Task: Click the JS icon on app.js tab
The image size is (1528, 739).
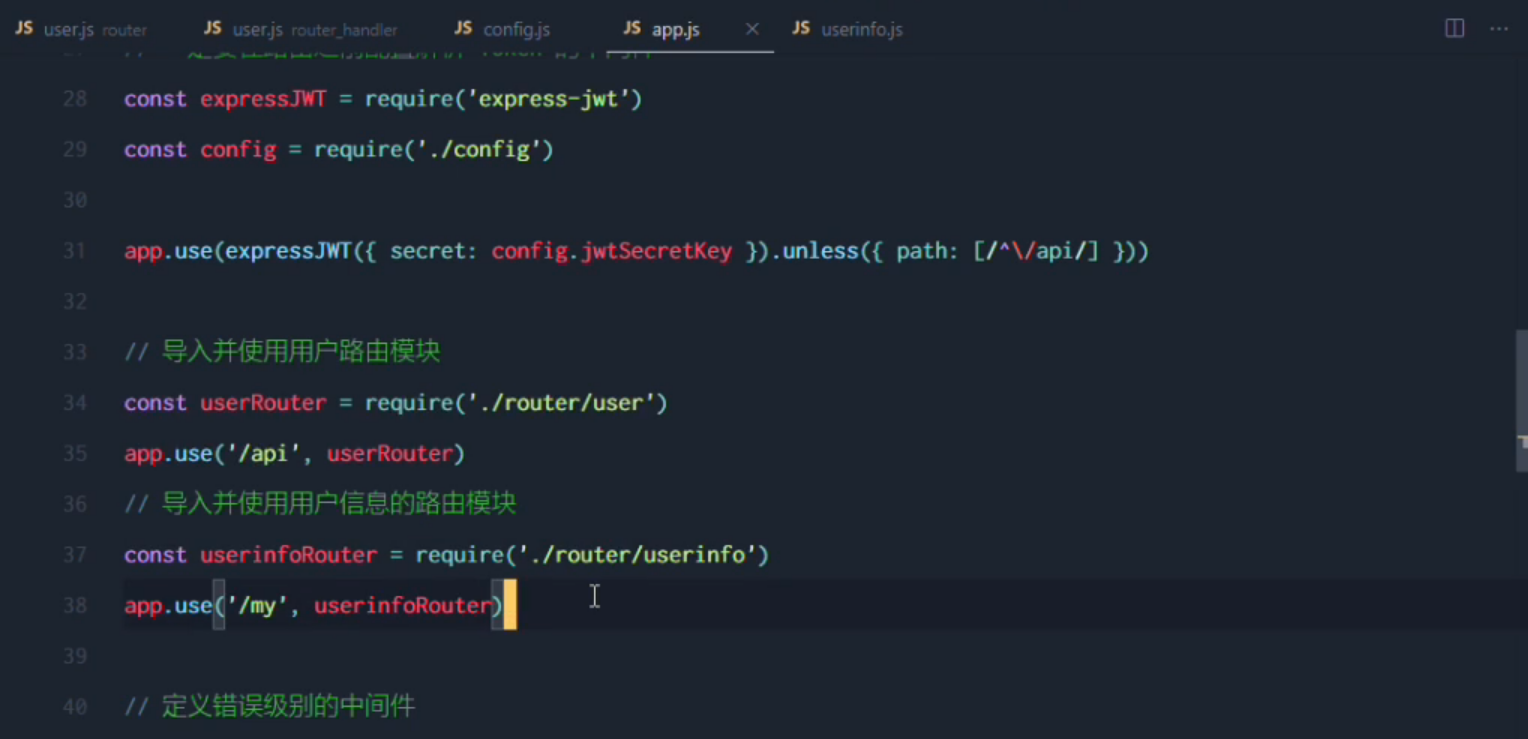Action: pos(632,28)
